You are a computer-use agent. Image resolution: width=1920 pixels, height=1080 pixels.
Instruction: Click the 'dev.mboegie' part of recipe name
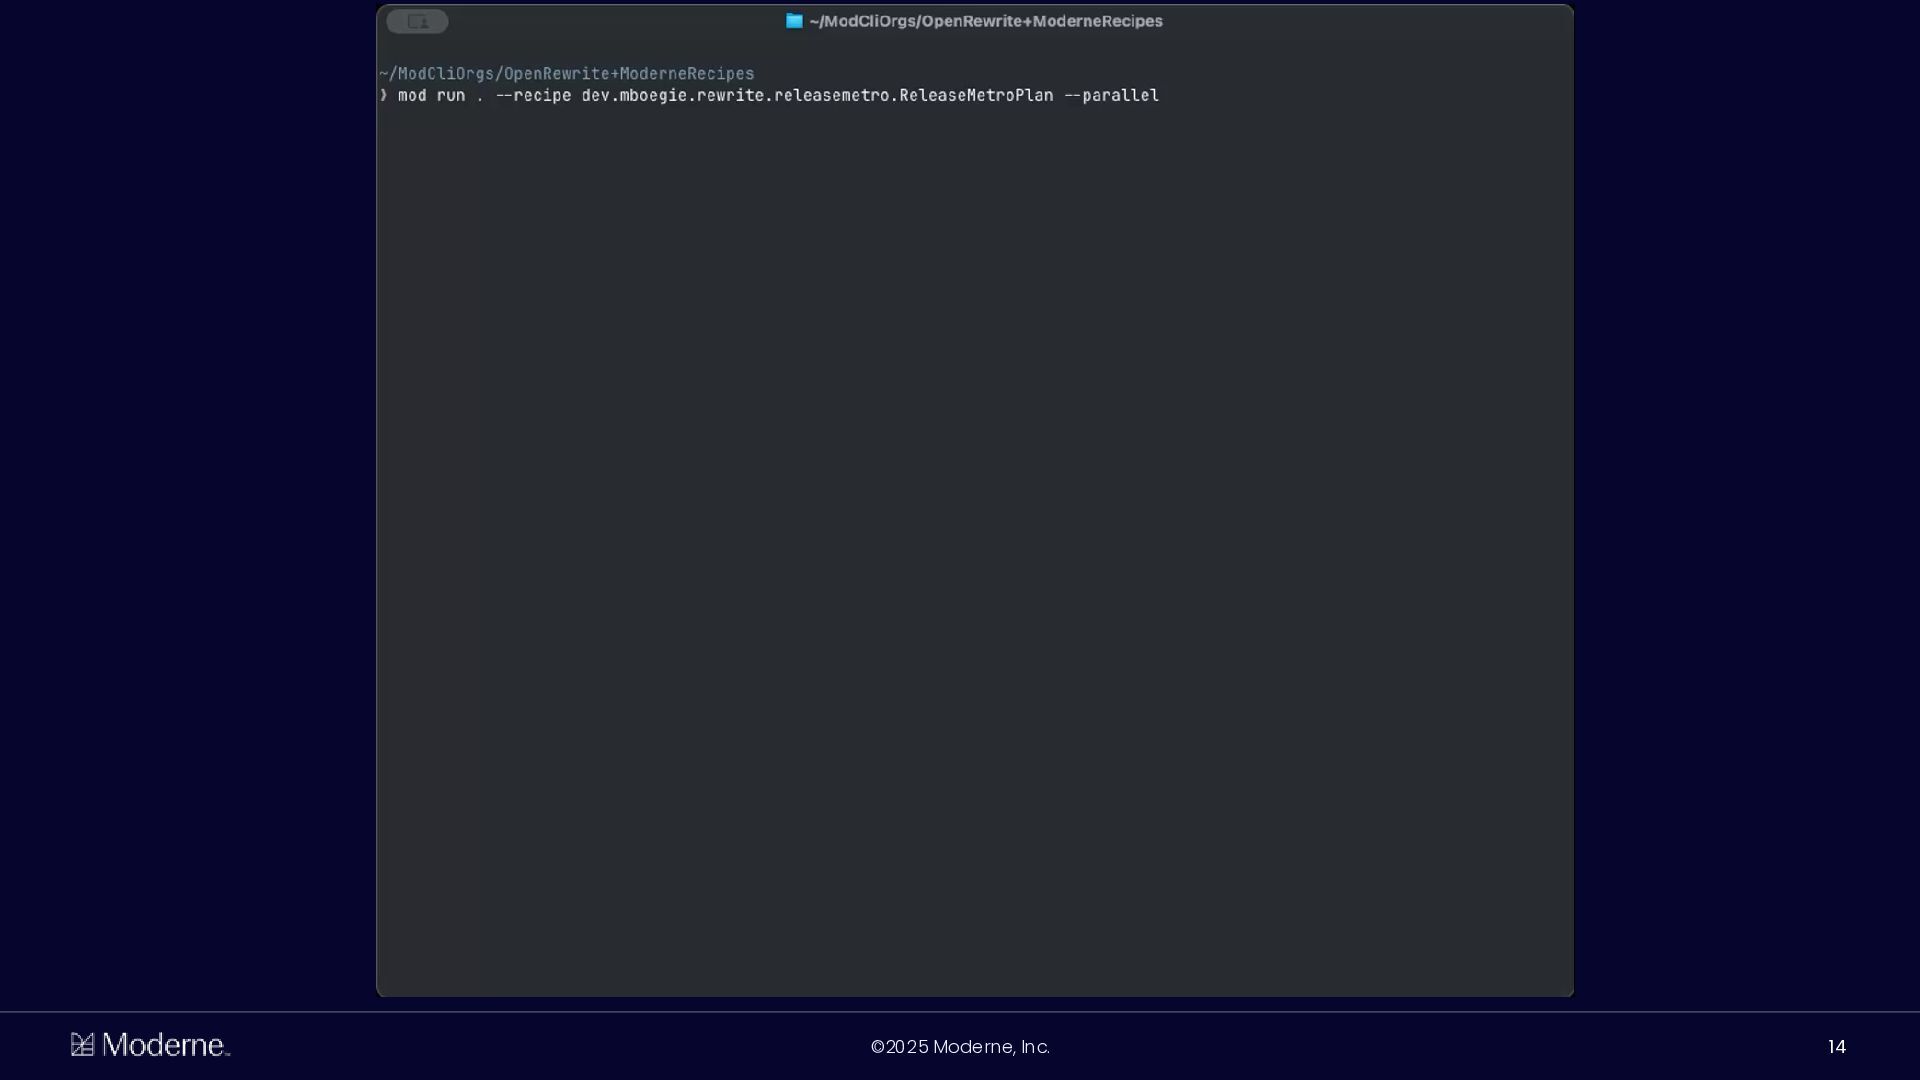(x=634, y=95)
